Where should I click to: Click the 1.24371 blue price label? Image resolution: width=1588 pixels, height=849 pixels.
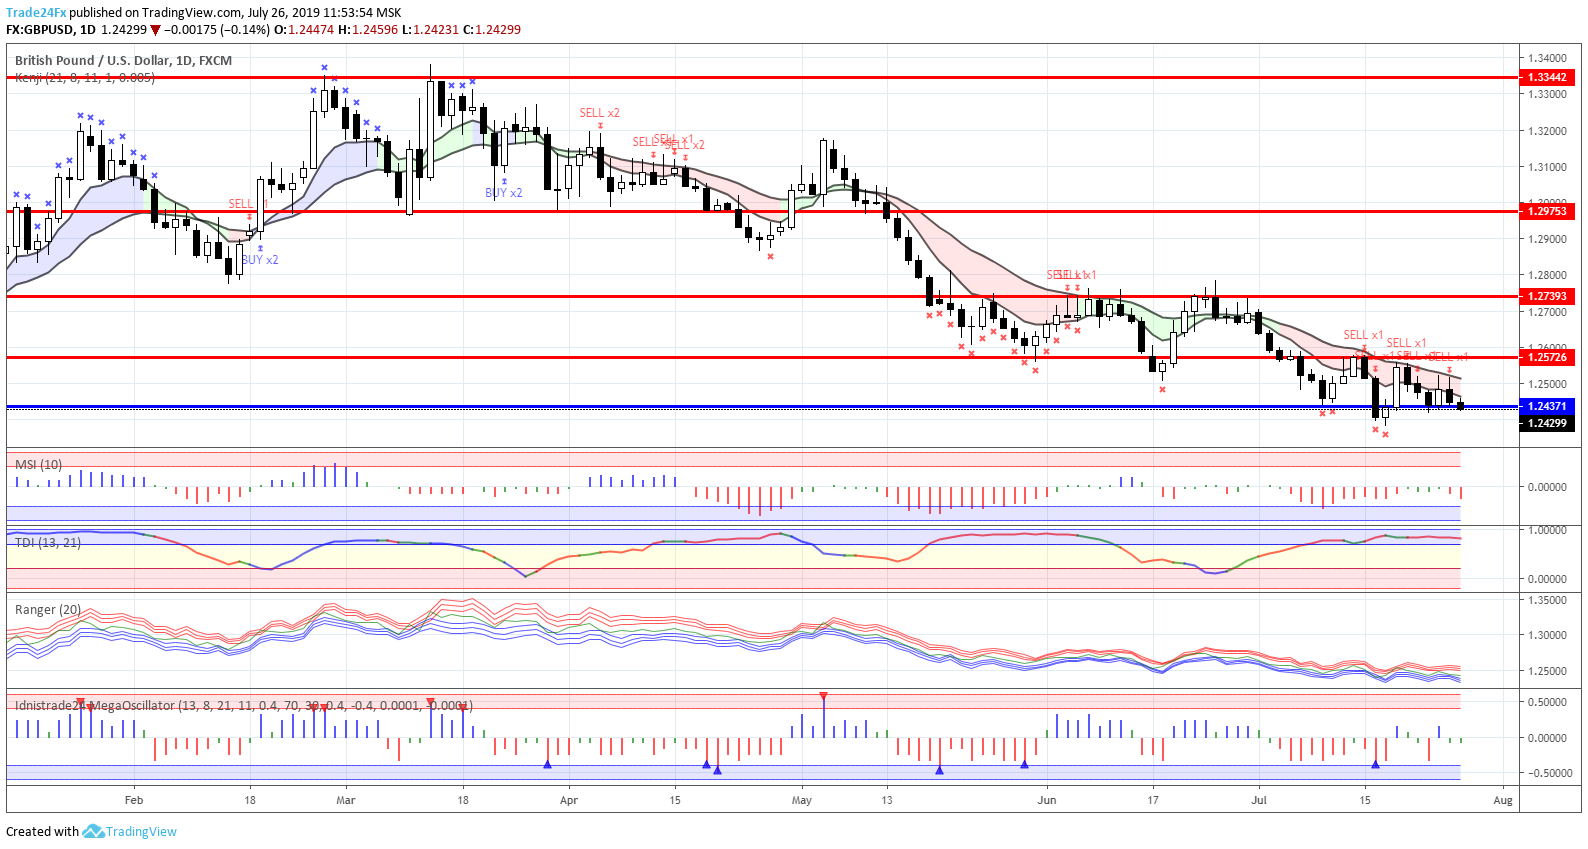point(1547,406)
